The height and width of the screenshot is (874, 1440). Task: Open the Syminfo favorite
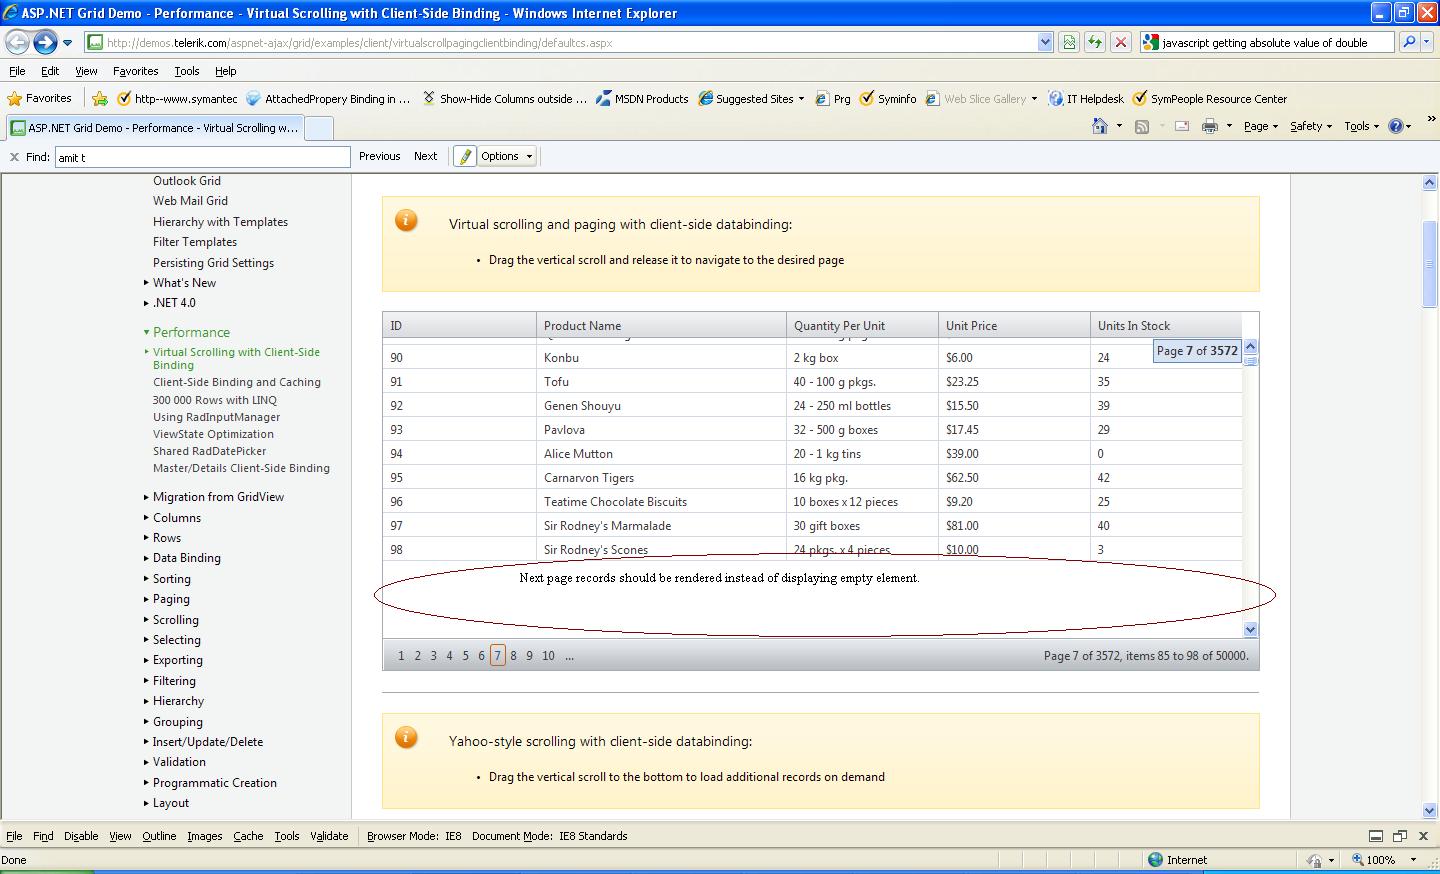888,98
